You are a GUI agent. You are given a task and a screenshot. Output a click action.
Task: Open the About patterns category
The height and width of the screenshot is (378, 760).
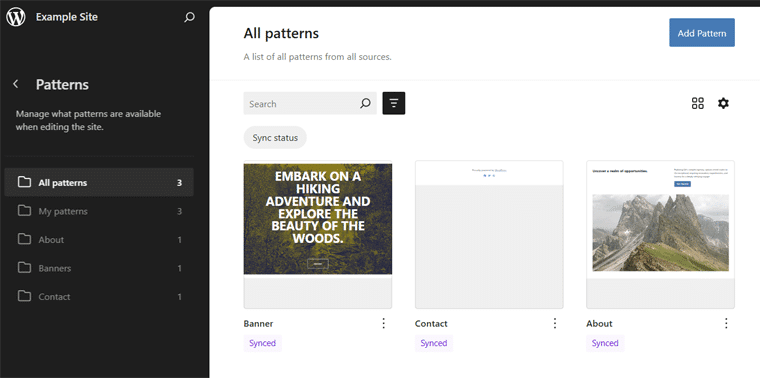[99, 239]
